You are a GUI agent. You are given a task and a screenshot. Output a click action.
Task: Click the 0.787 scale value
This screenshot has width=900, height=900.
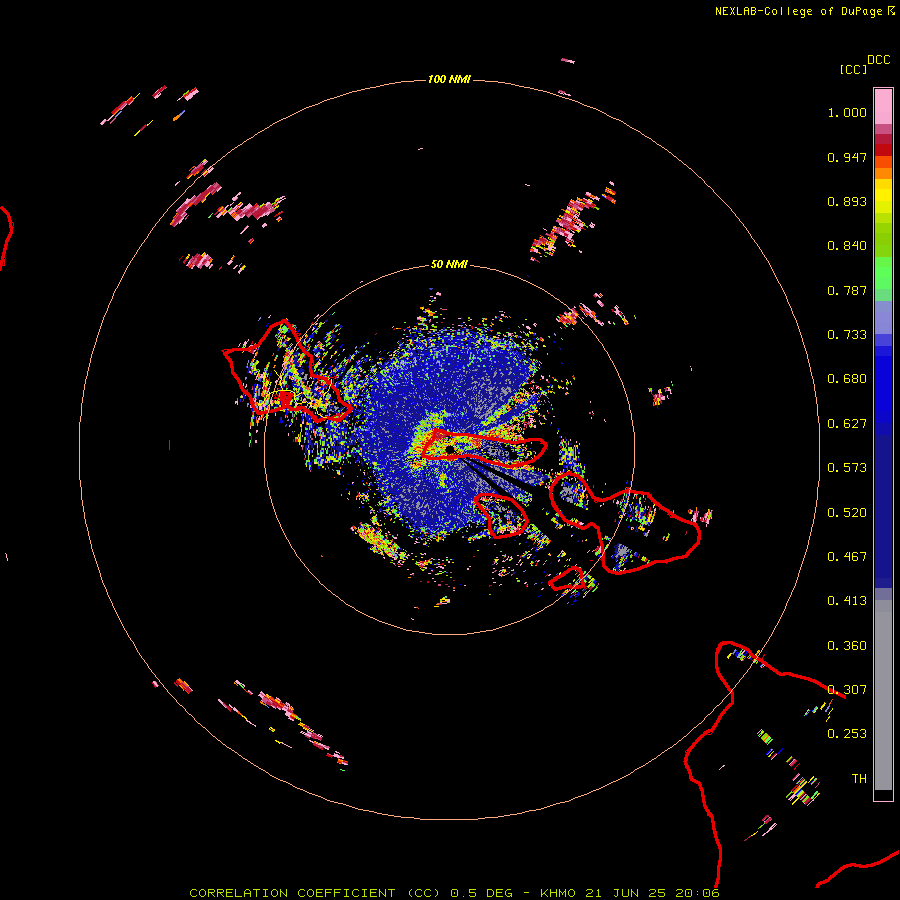click(x=847, y=290)
